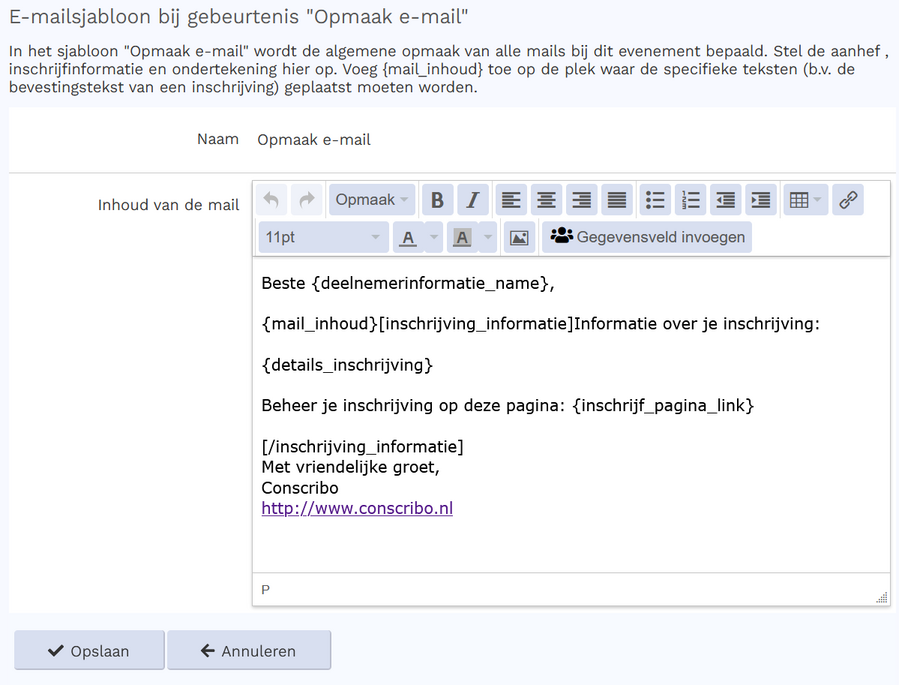Screen dimensions: 899x685
Task: Toggle bold formatting in the editor
Action: [437, 199]
